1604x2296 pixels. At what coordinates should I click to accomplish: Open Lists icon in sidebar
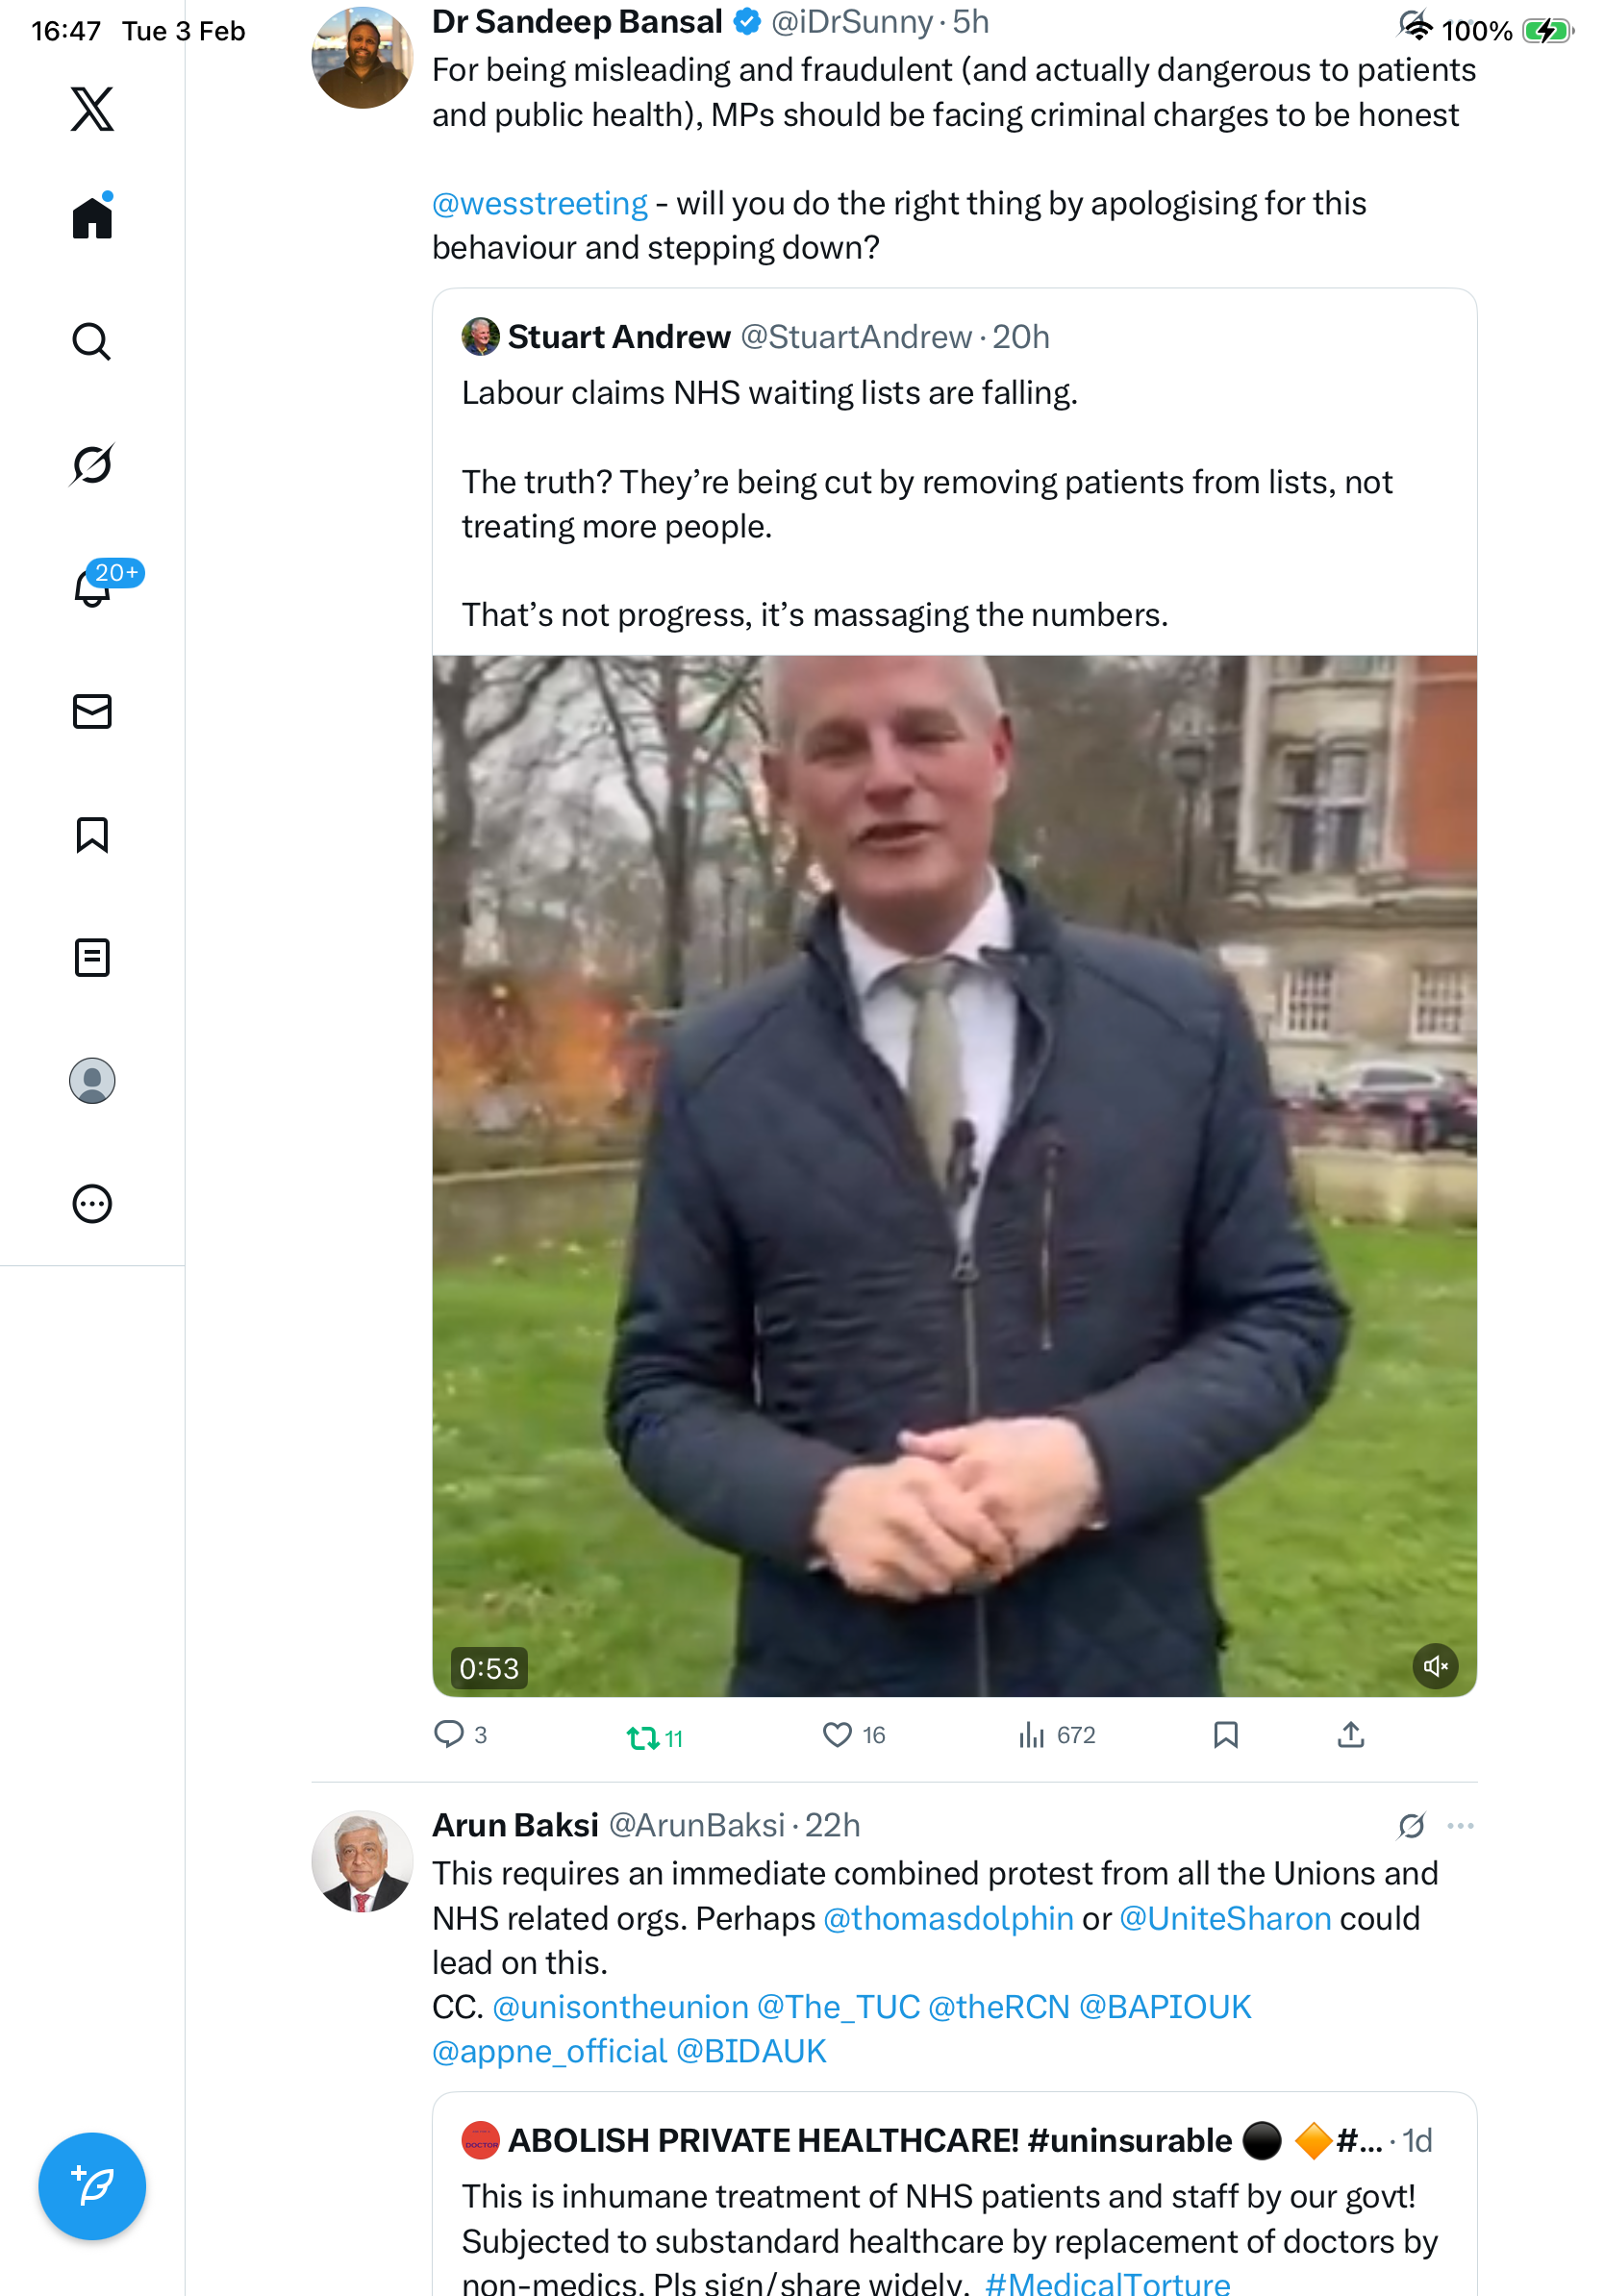click(92, 958)
